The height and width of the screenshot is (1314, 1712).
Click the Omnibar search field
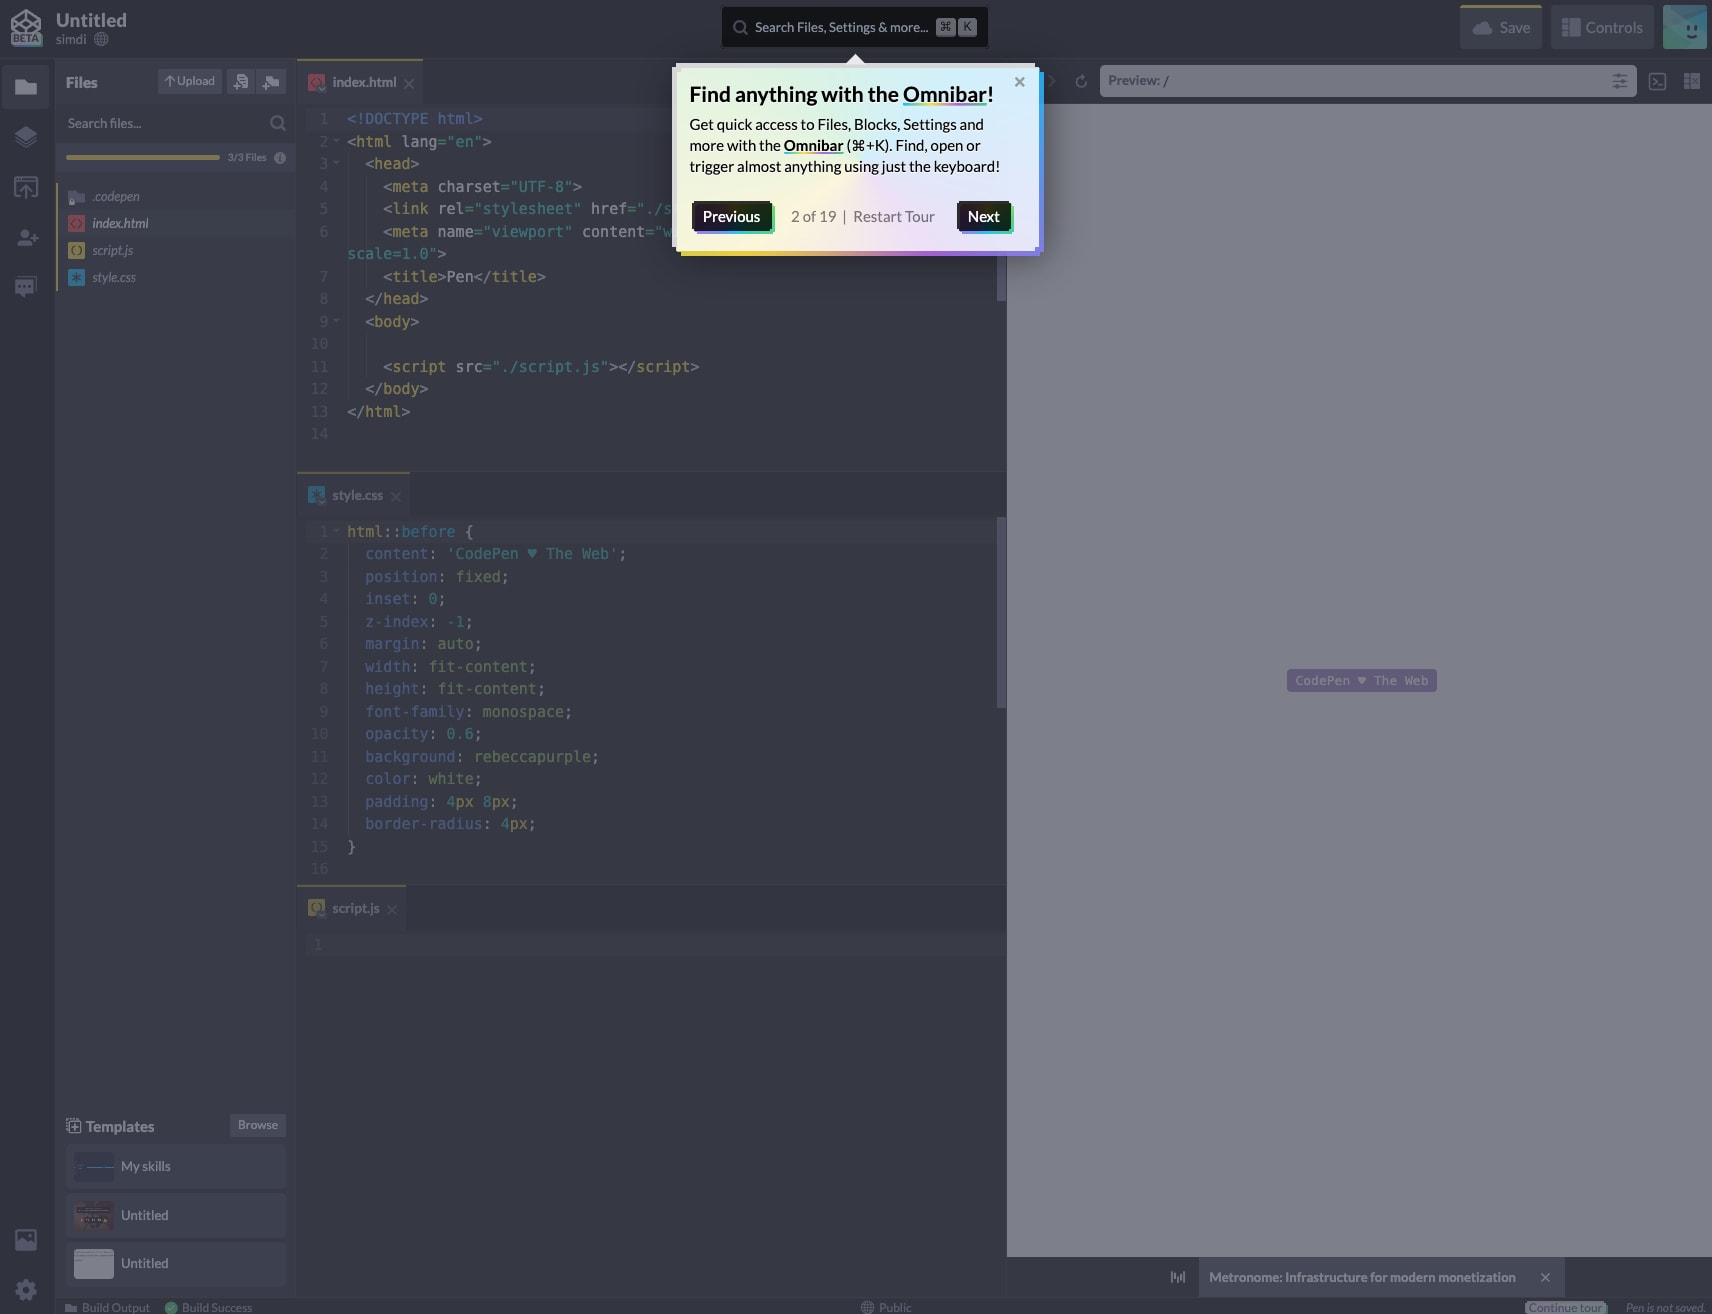[855, 27]
